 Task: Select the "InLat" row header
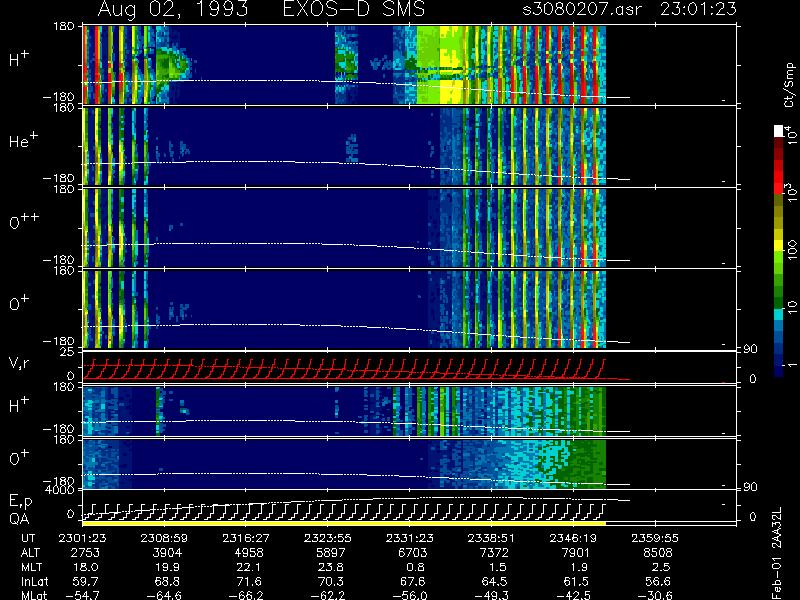click(x=34, y=581)
